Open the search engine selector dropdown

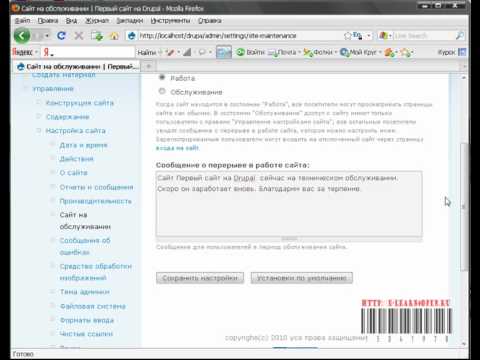(386, 36)
